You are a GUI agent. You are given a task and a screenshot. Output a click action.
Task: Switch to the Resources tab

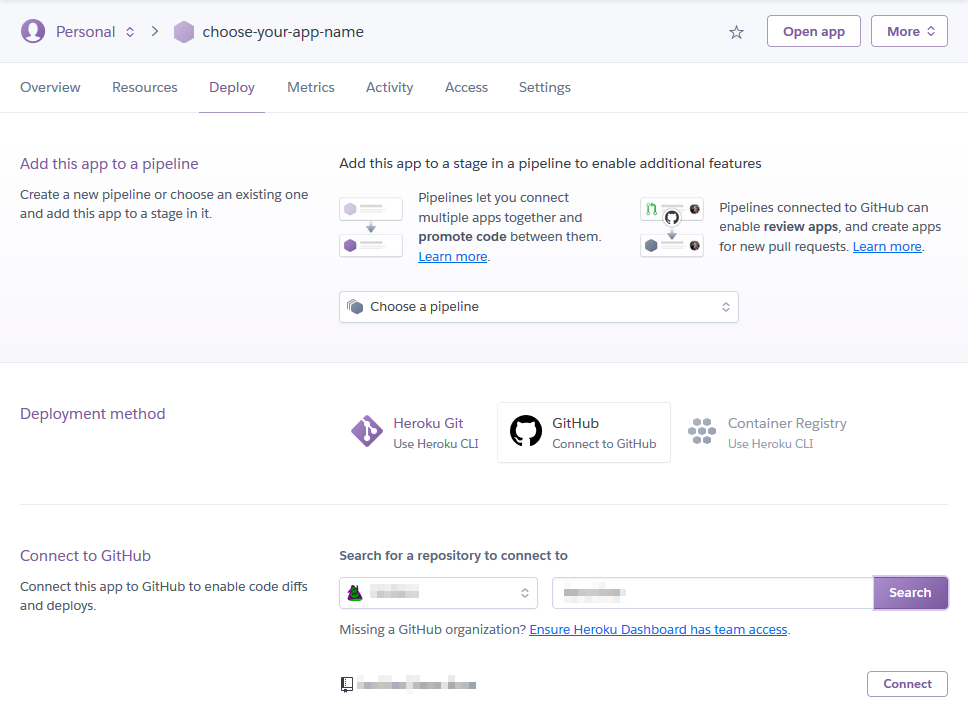point(144,88)
